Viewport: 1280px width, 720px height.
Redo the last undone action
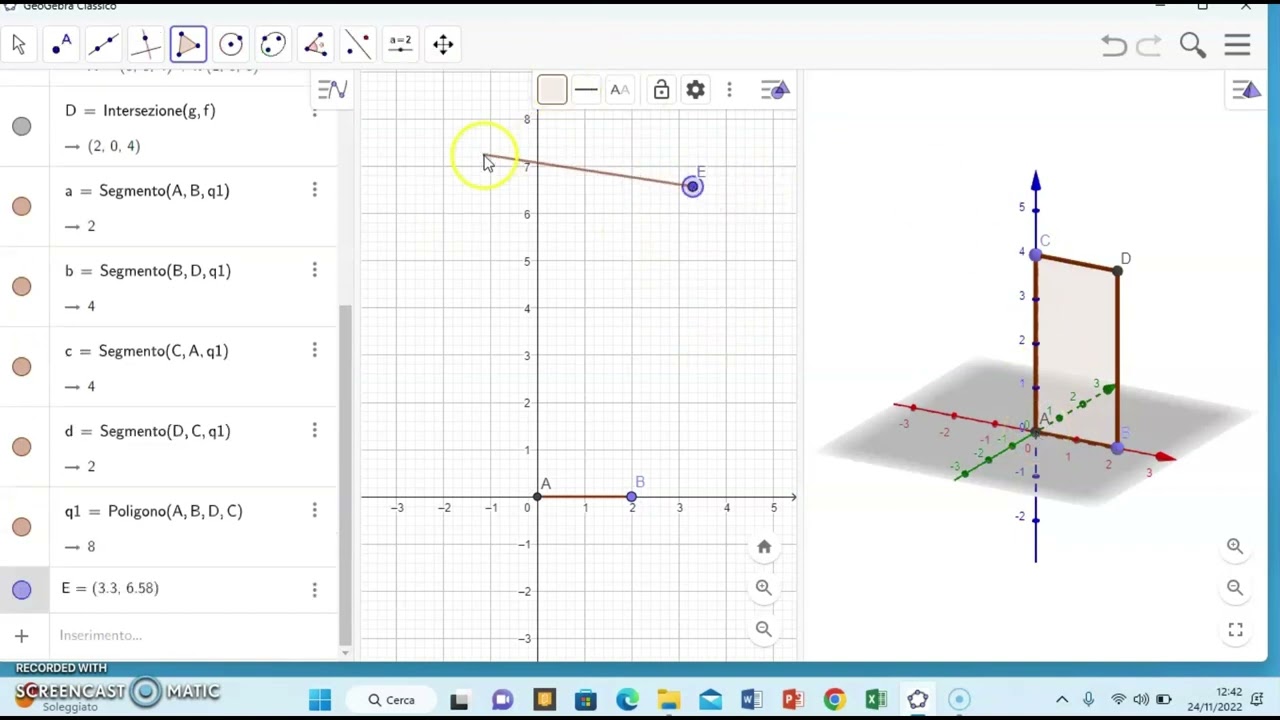1149,45
